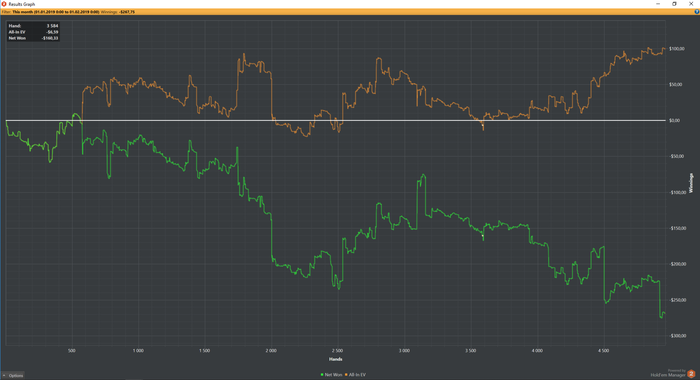Click the 2 000 hands axis tick label
This screenshot has height=380, width=700.
coord(271,351)
